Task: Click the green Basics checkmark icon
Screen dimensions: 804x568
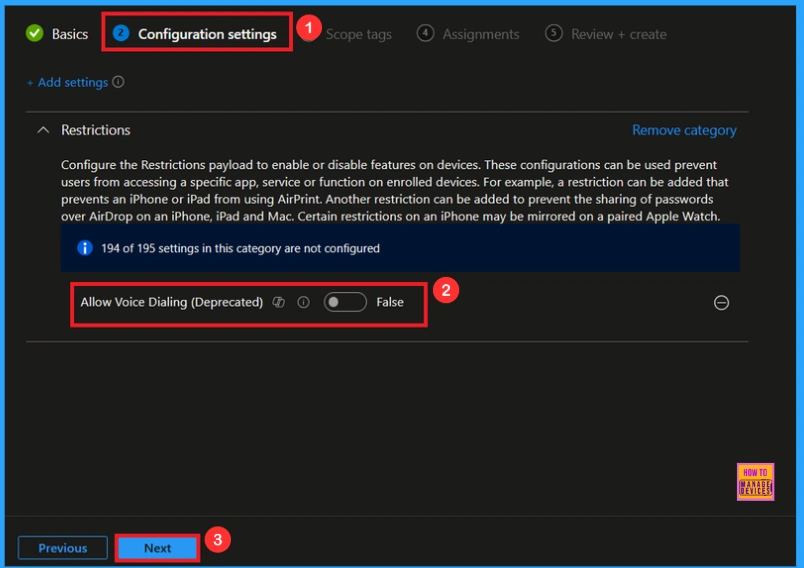Action: (35, 33)
